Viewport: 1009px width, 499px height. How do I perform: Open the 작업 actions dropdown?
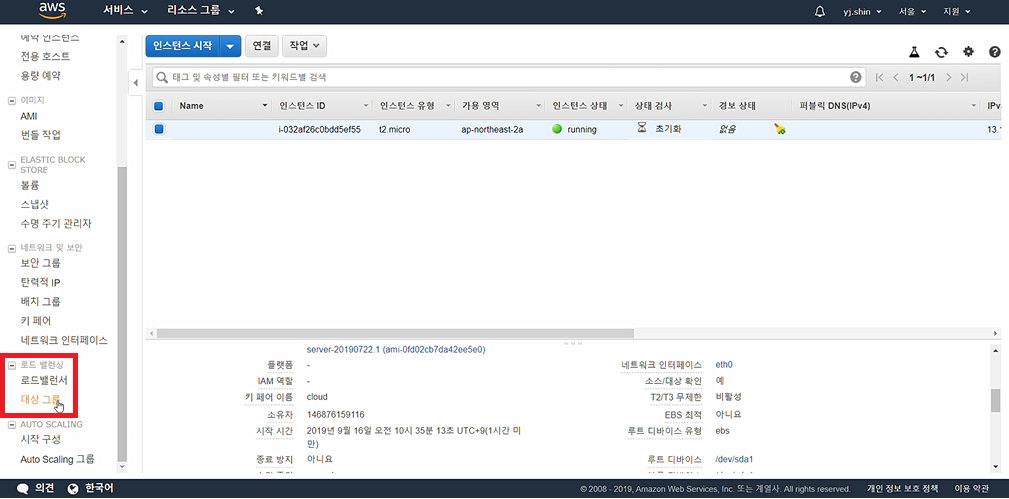click(x=304, y=46)
